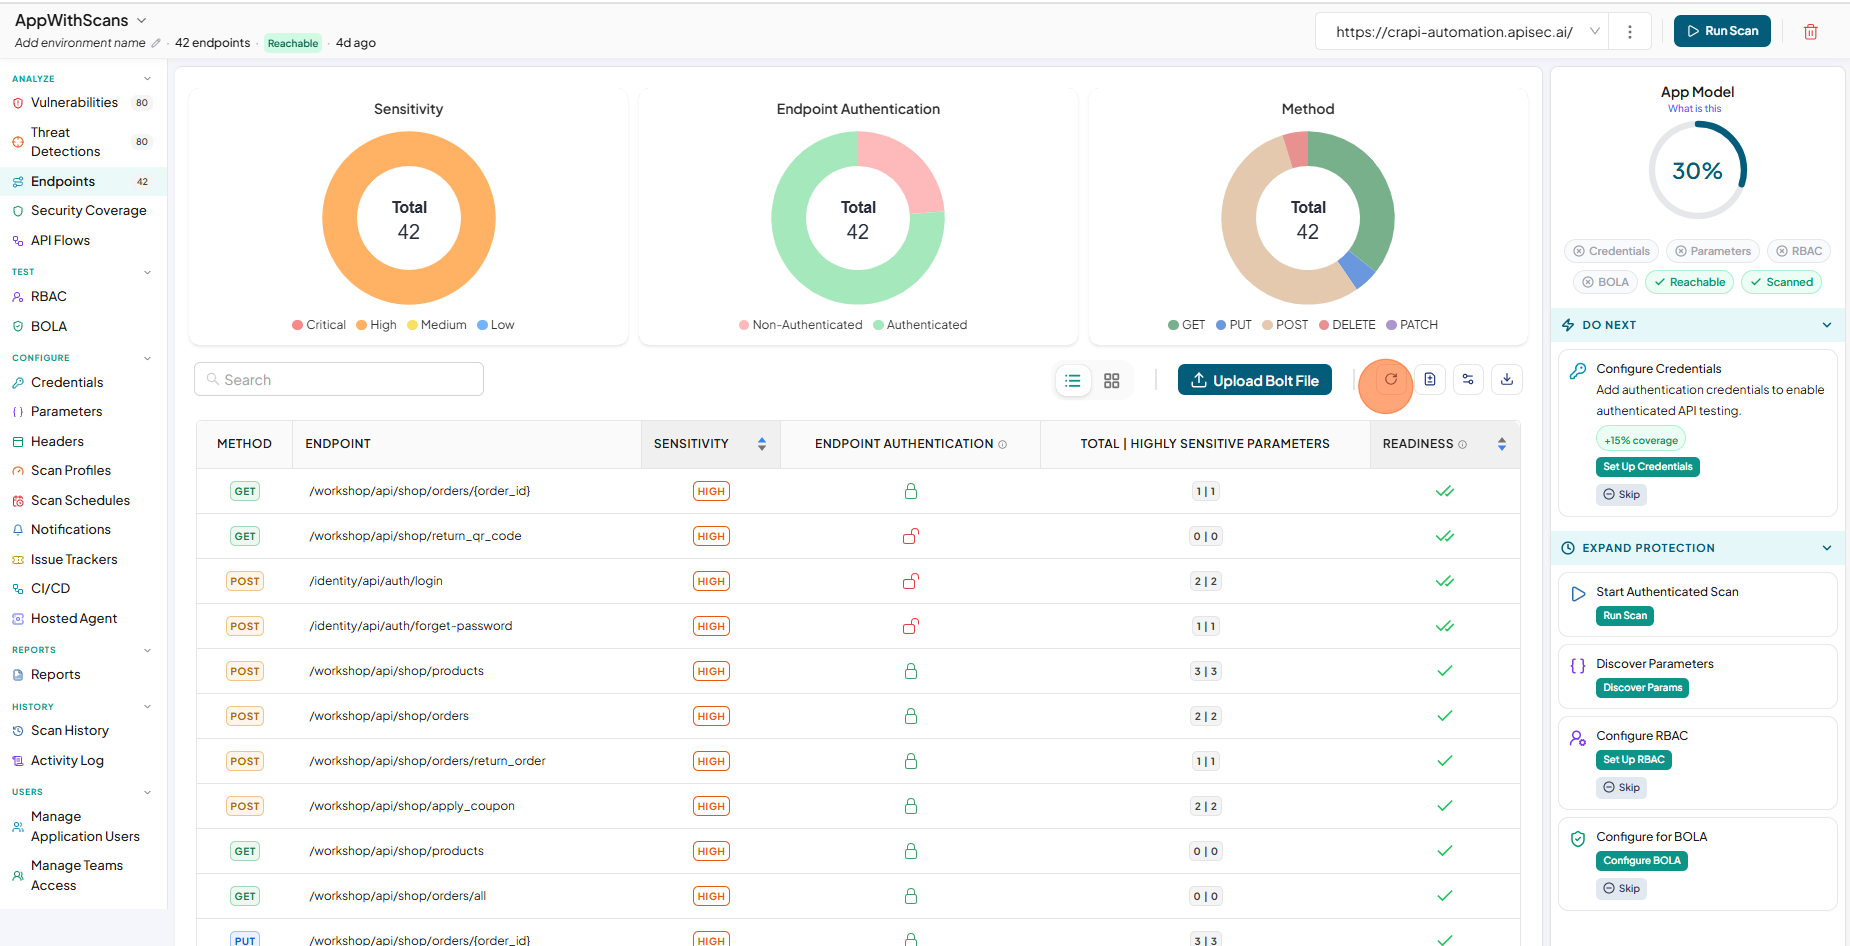Collapse the EXPAND PROTECTION section

[1827, 548]
